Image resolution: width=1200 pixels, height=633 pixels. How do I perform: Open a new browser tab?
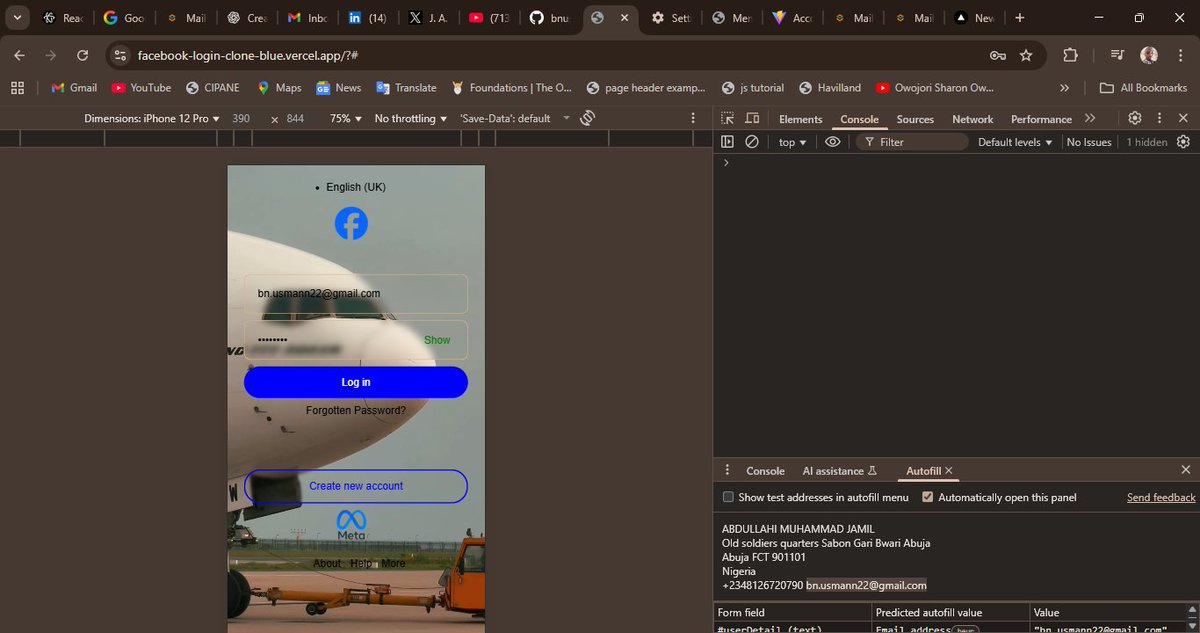(1019, 18)
